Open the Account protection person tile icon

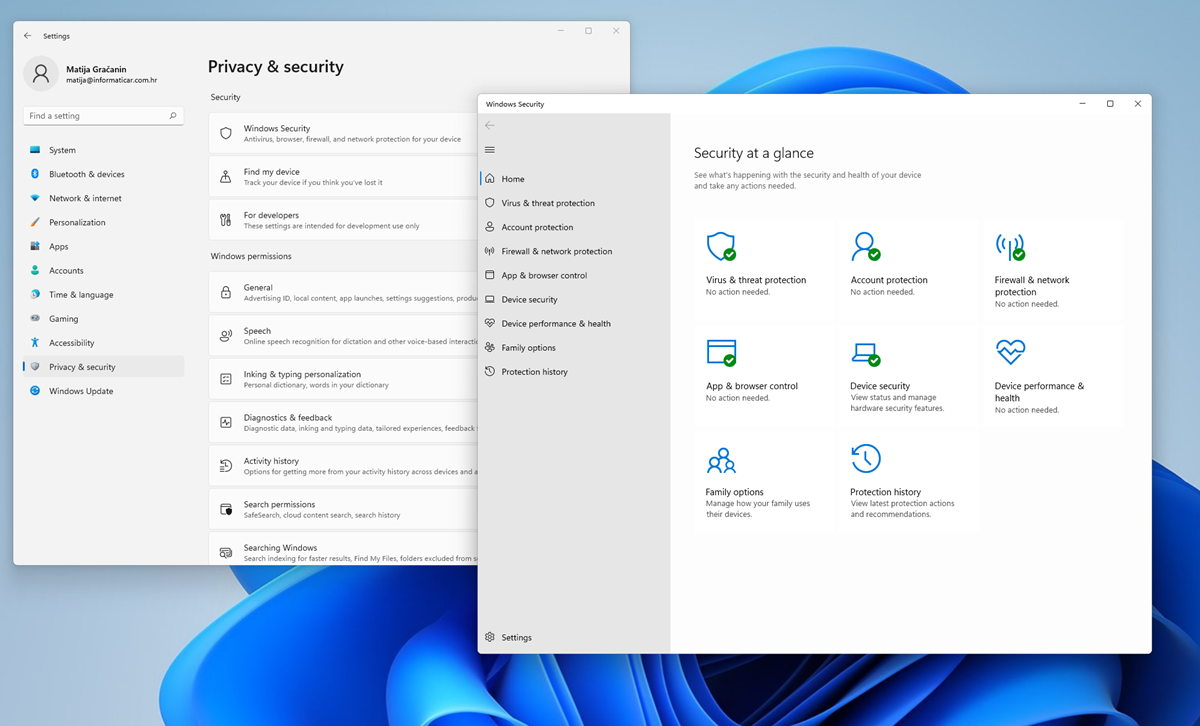tap(866, 246)
